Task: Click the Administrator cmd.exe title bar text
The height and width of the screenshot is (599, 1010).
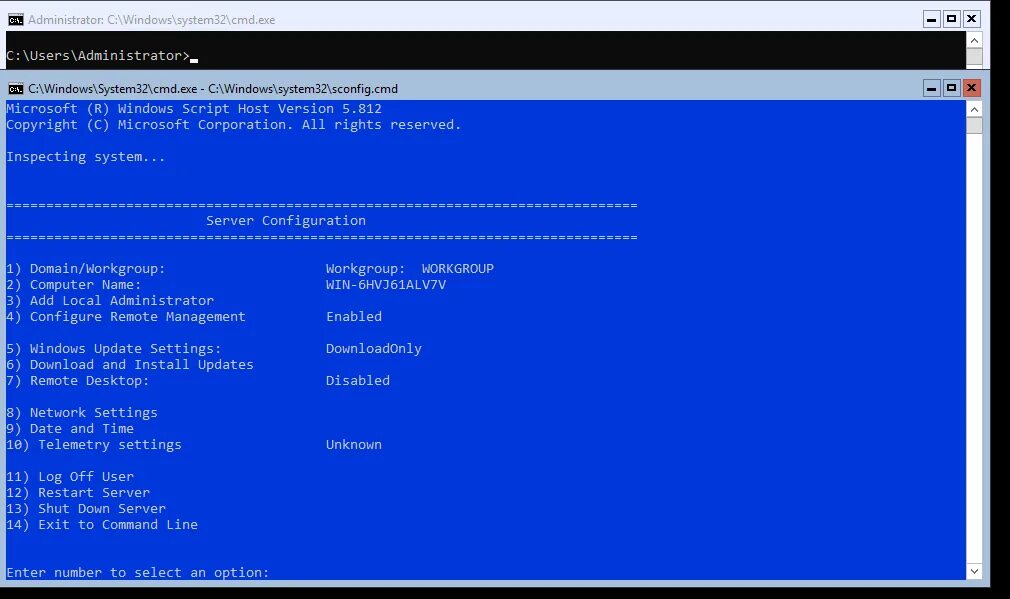Action: [x=151, y=20]
